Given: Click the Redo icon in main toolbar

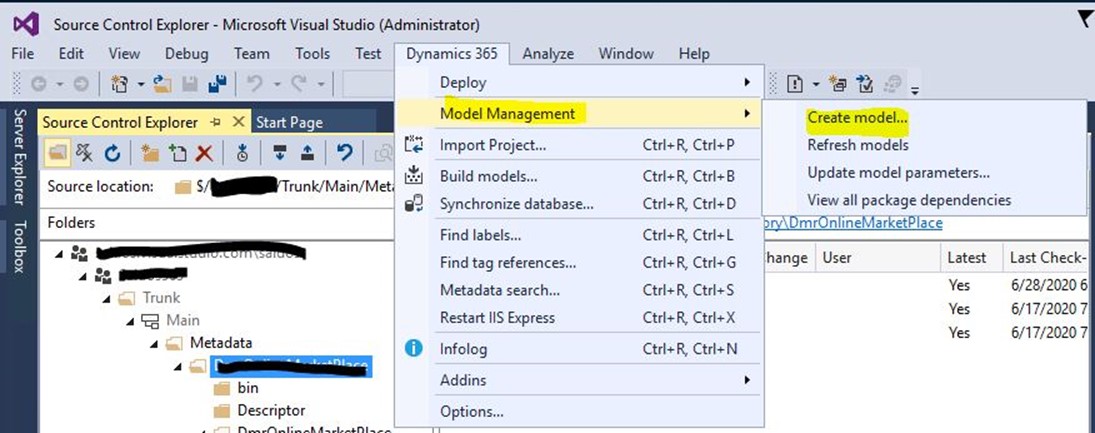Looking at the screenshot, I should point(299,85).
